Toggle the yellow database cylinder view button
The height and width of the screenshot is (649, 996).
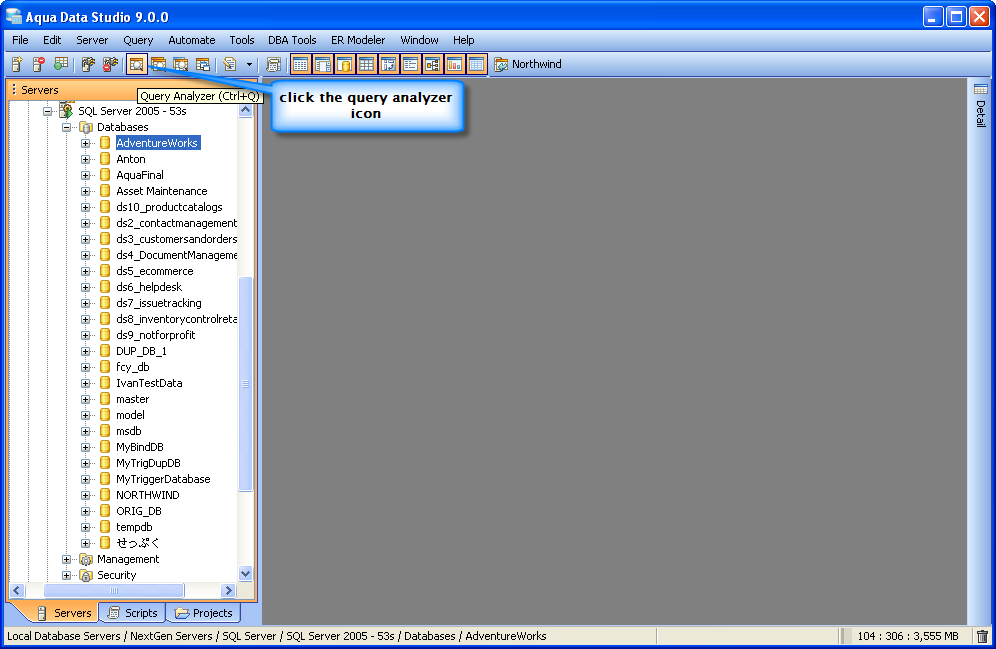pos(344,64)
